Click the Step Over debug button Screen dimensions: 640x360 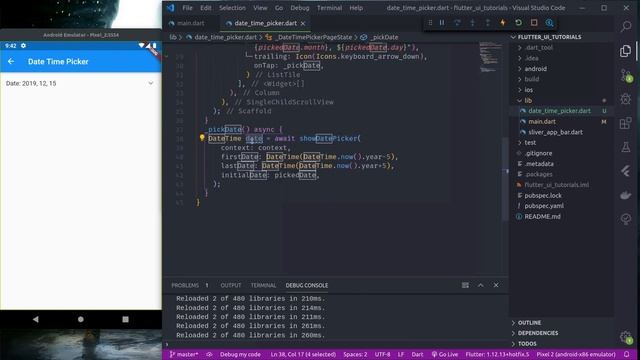point(457,23)
